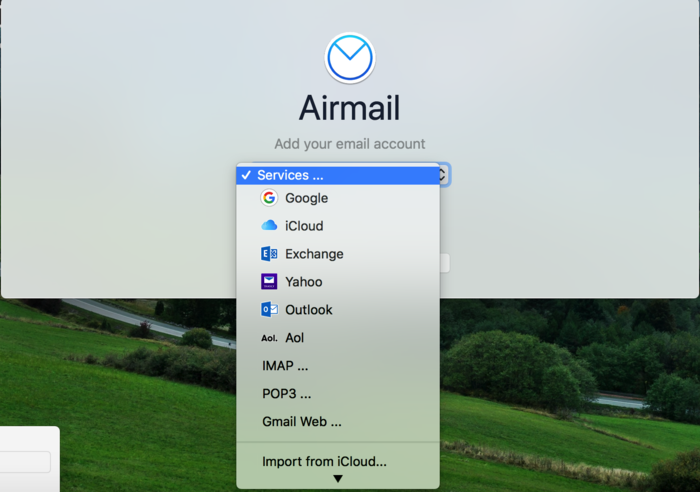Select the checked Services ... header item
The width and height of the screenshot is (700, 492).
338,175
